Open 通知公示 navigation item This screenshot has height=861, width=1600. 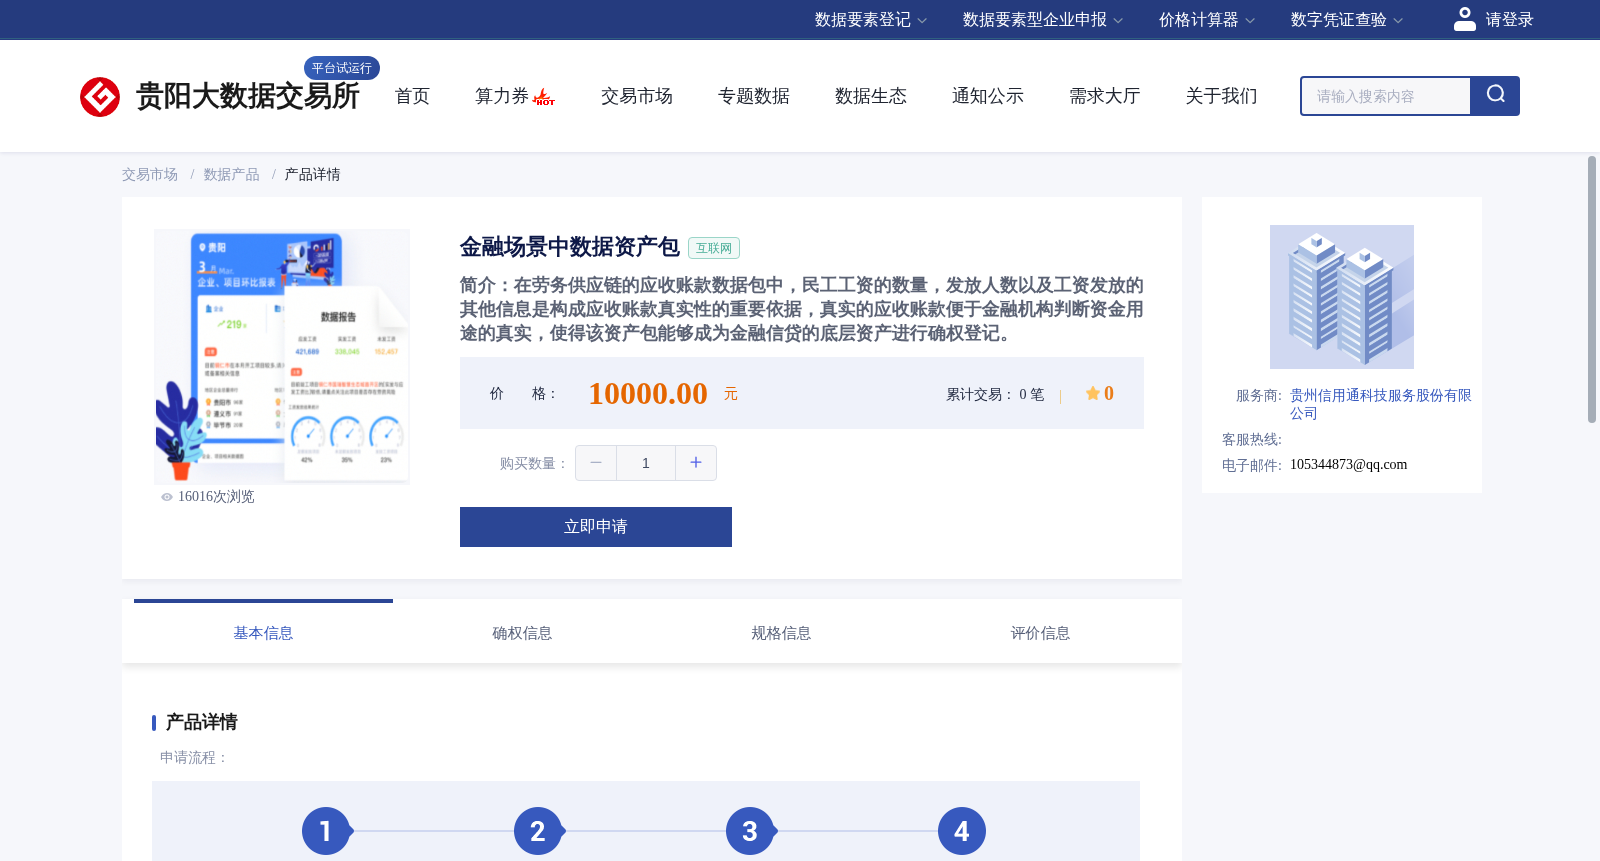(x=988, y=96)
